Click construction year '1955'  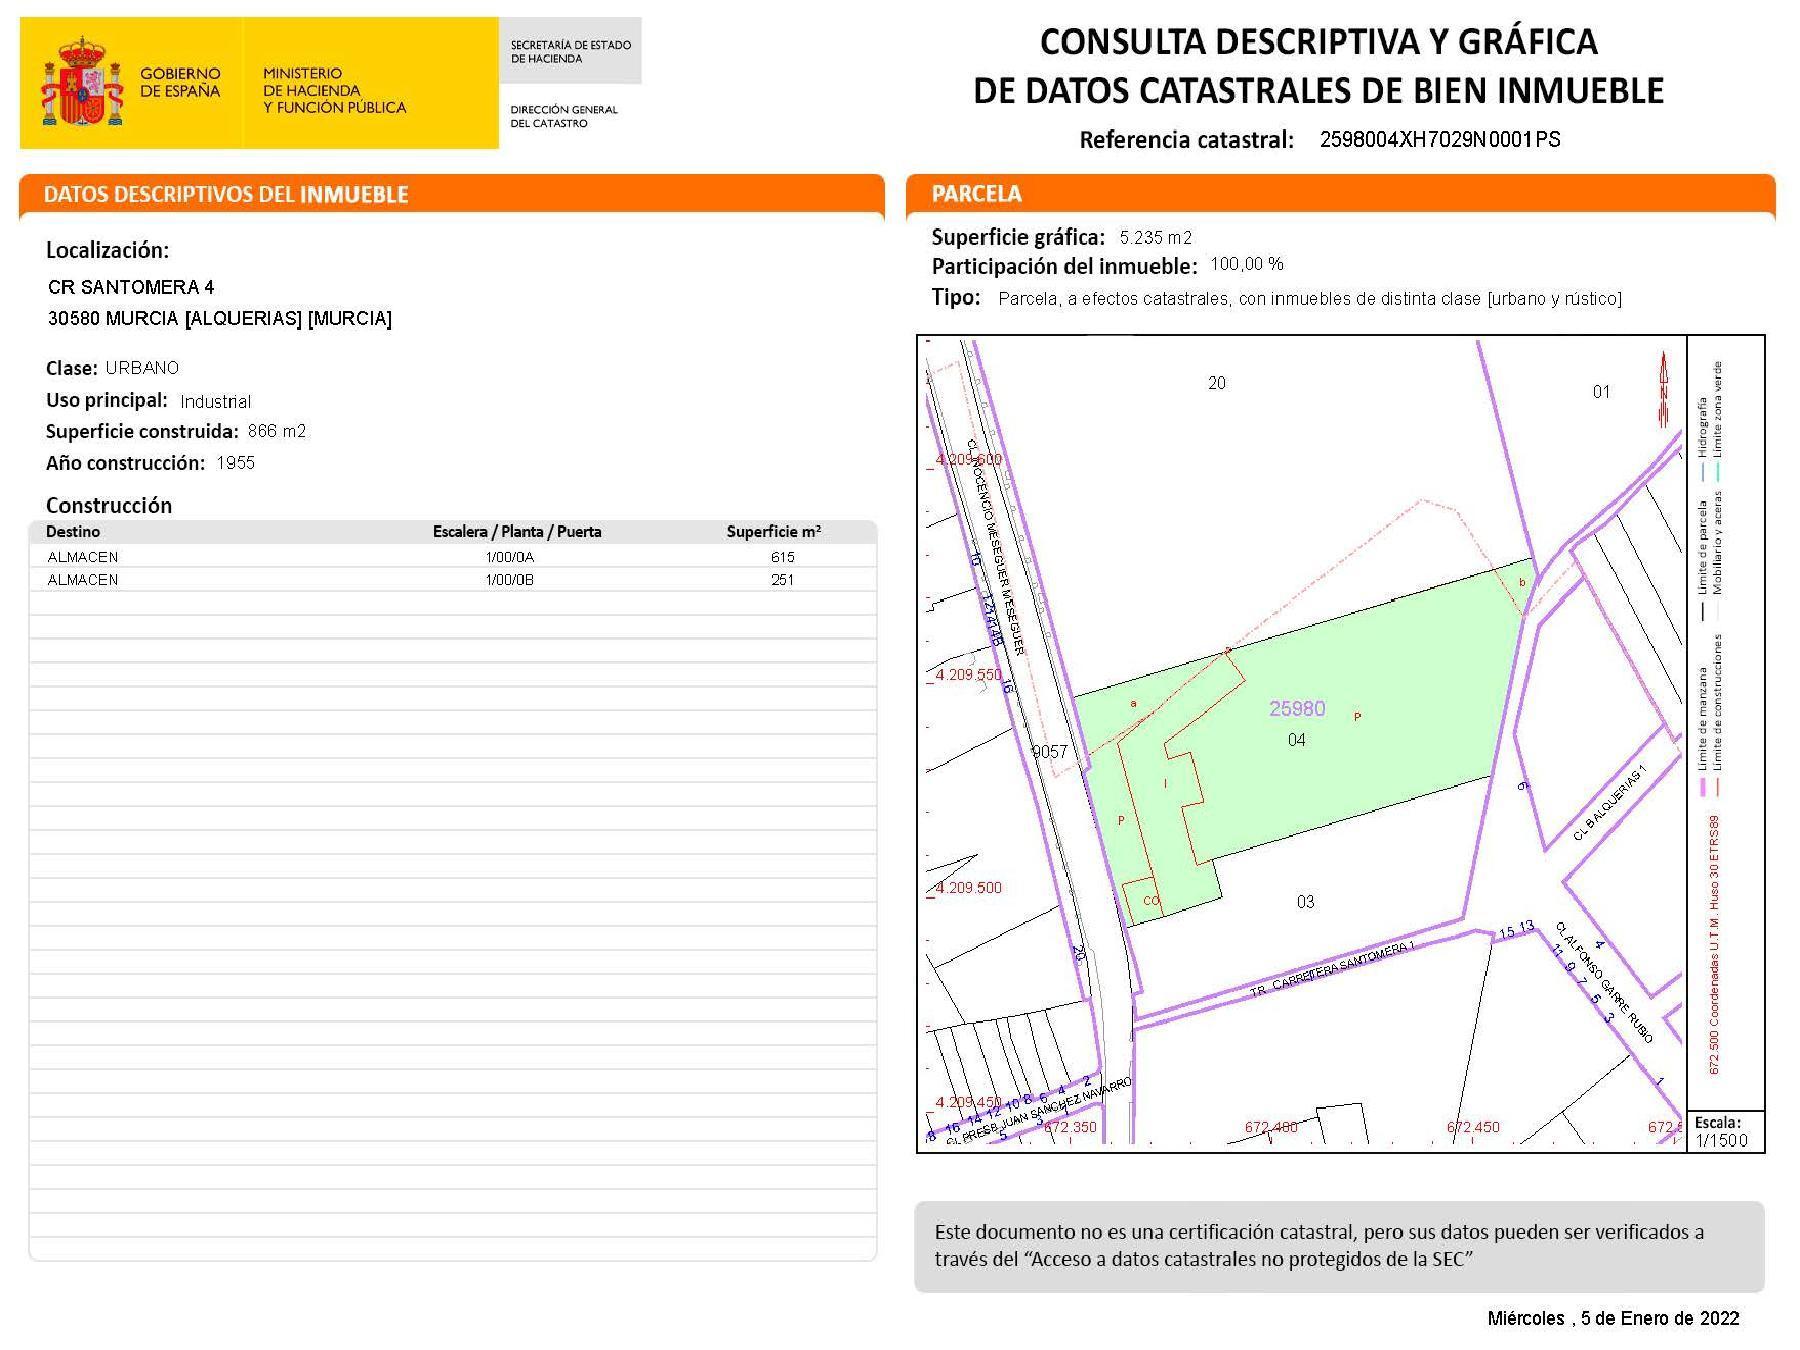point(236,462)
